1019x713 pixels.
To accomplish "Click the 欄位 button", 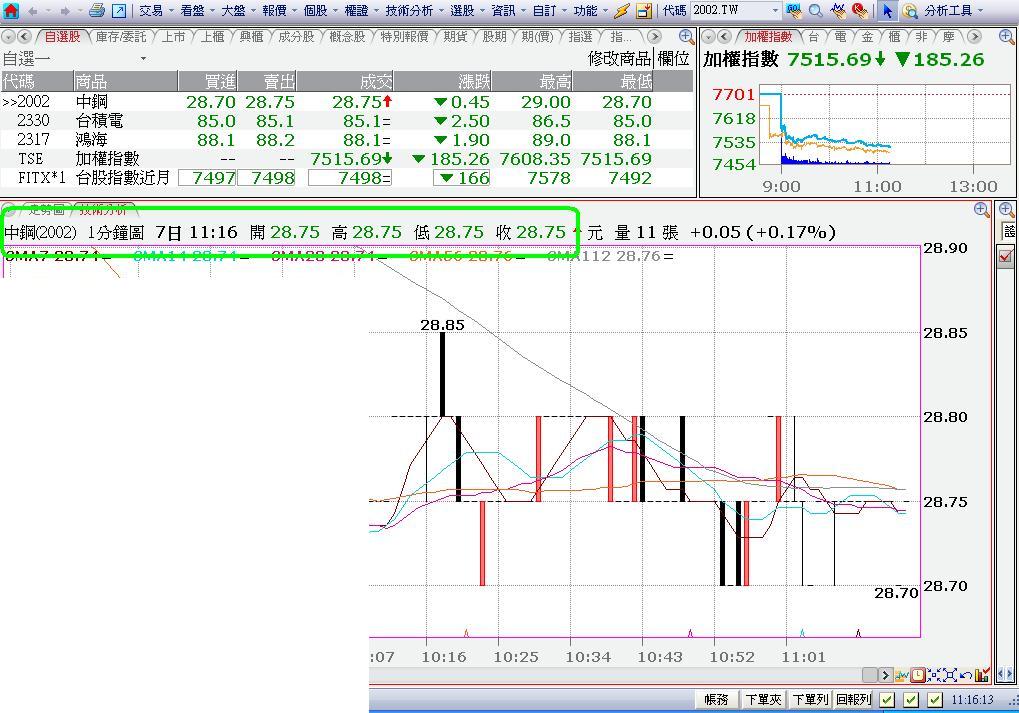I will tap(673, 58).
